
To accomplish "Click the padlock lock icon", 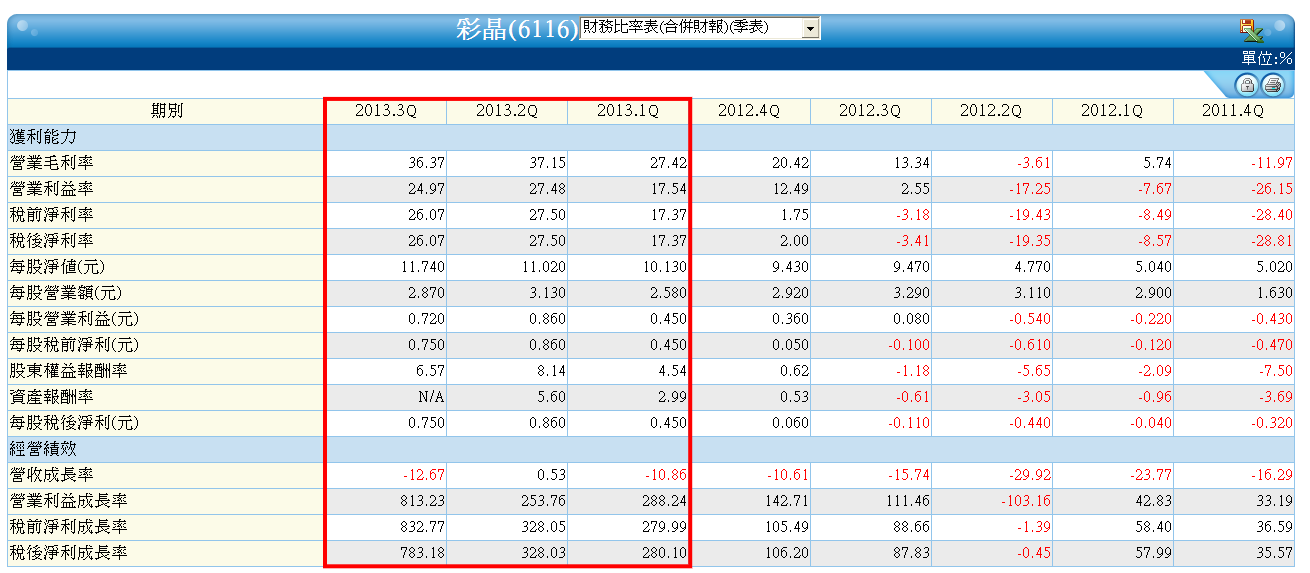I will point(1246,85).
